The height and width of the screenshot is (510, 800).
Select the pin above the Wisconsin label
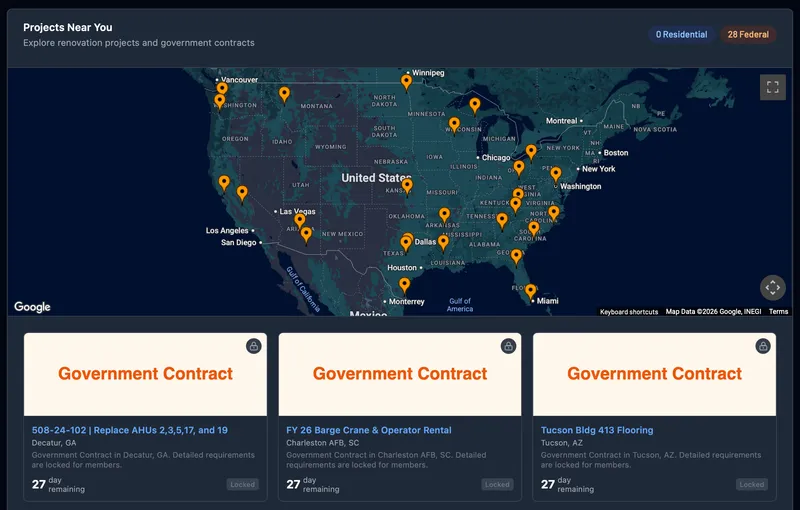pyautogui.click(x=454, y=125)
